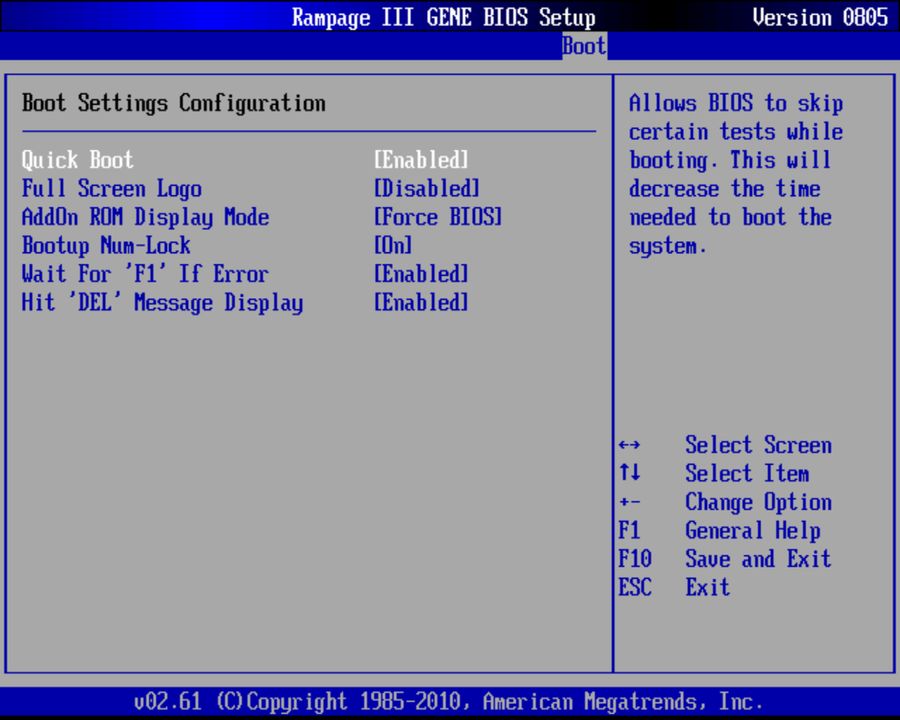Change Quick Boot [Enabled] value

421,160
